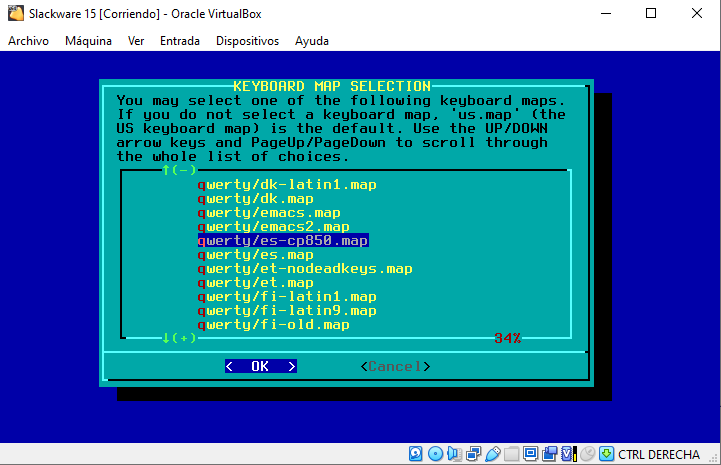721x465 pixels.
Task: Click the up-arrow scroll indicator above list
Action: pos(179,170)
